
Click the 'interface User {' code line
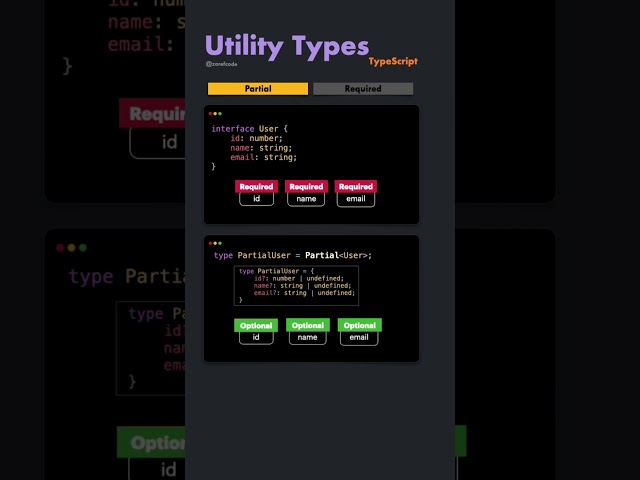249,129
